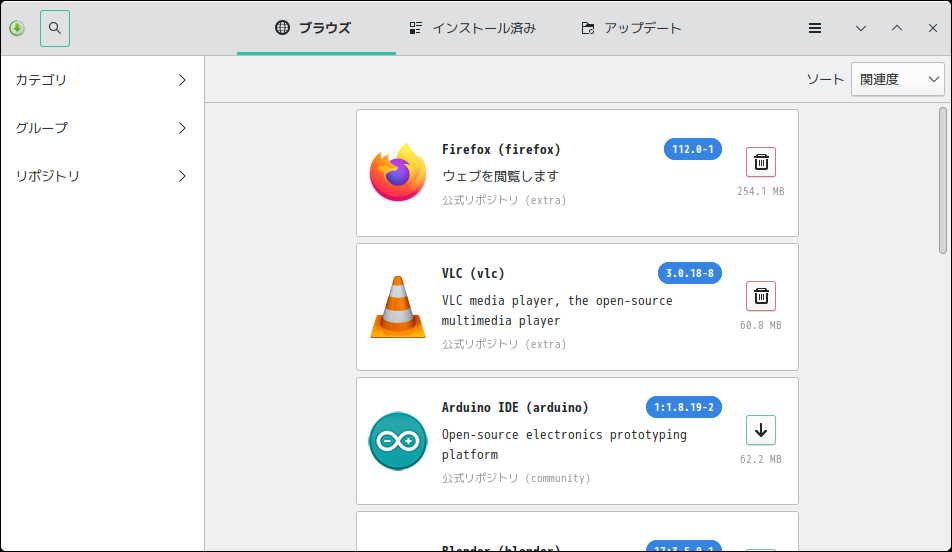
Task: Click the ウェブを閲覧します description
Action: [500, 176]
